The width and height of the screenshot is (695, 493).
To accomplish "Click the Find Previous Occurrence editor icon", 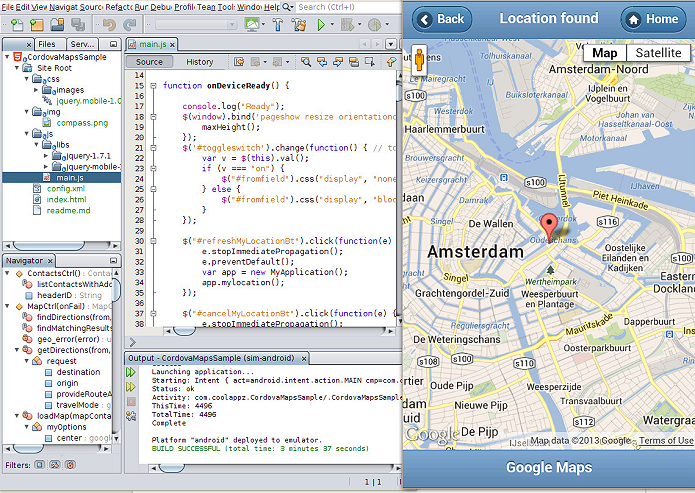I will 322,62.
